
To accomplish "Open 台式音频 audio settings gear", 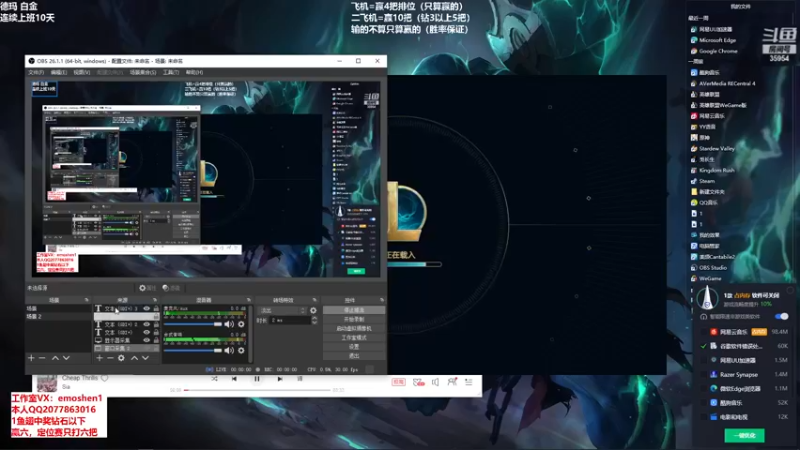I will coord(241,351).
